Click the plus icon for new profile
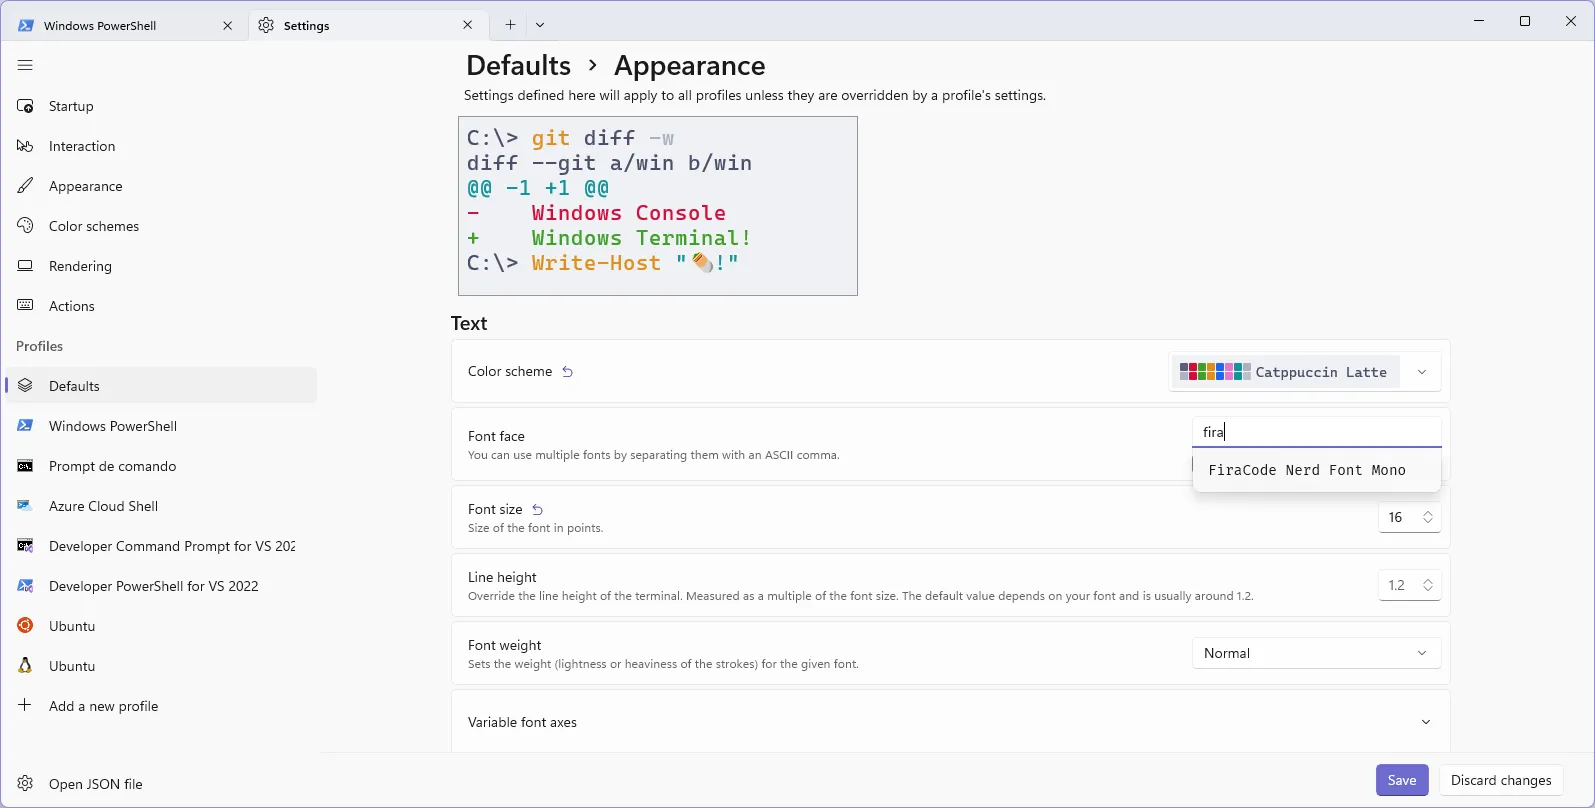The height and width of the screenshot is (808, 1595). (25, 705)
